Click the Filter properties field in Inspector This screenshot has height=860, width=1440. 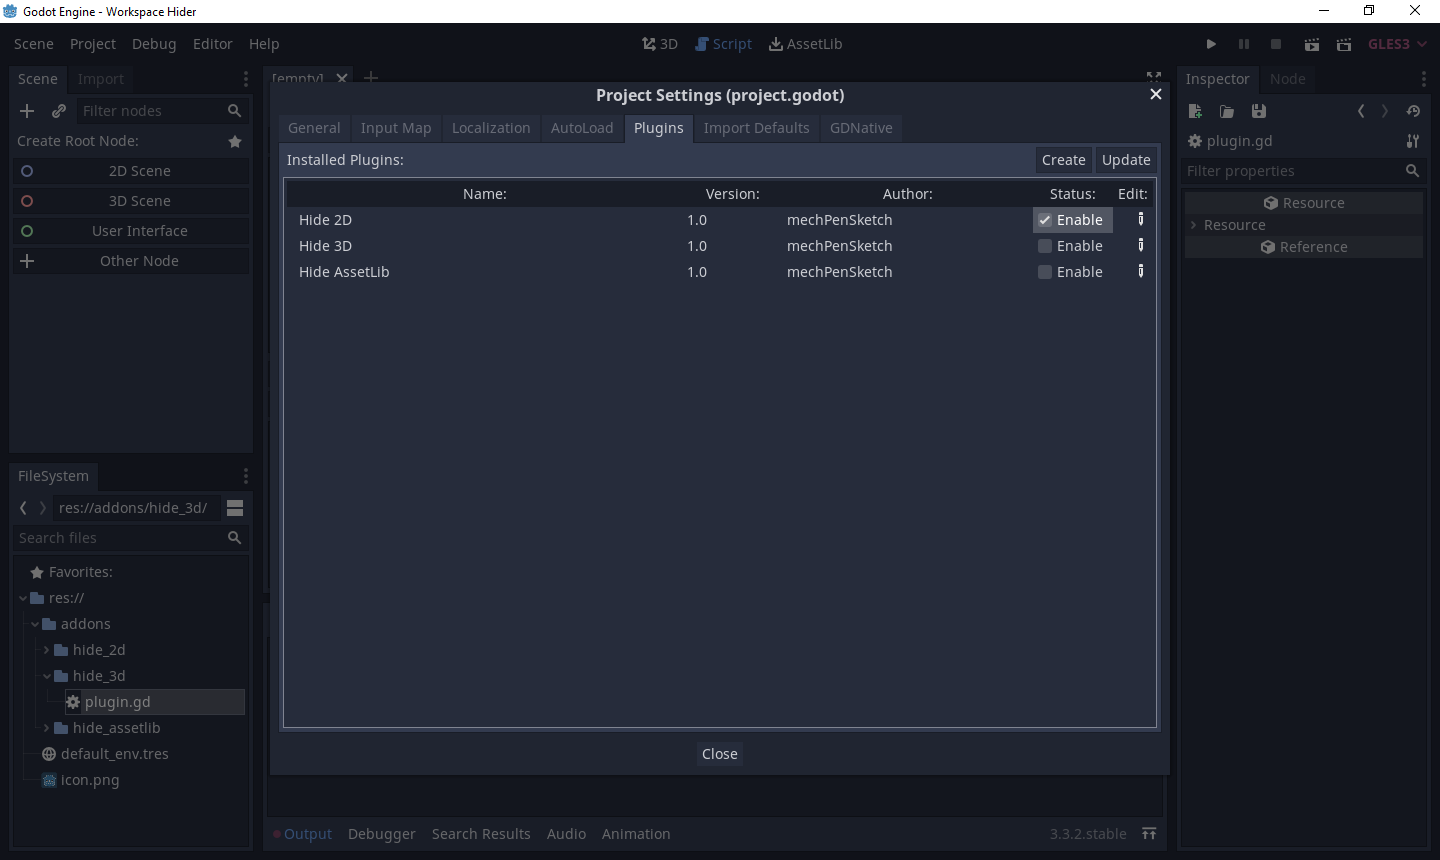coord(1304,171)
